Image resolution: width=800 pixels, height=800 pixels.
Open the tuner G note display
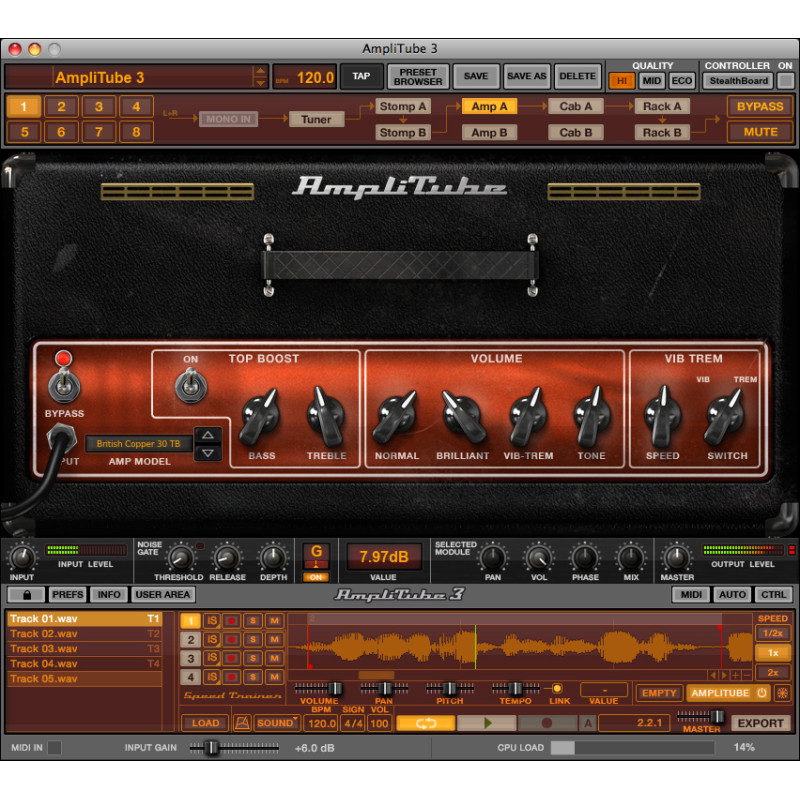click(x=316, y=556)
